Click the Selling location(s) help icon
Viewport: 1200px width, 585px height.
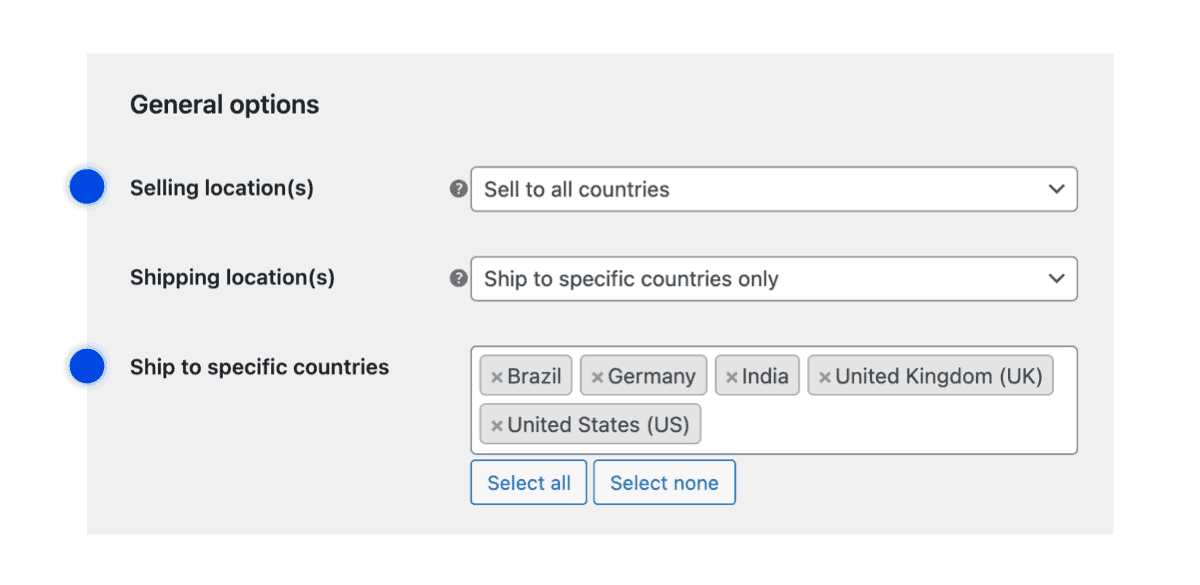coord(458,187)
